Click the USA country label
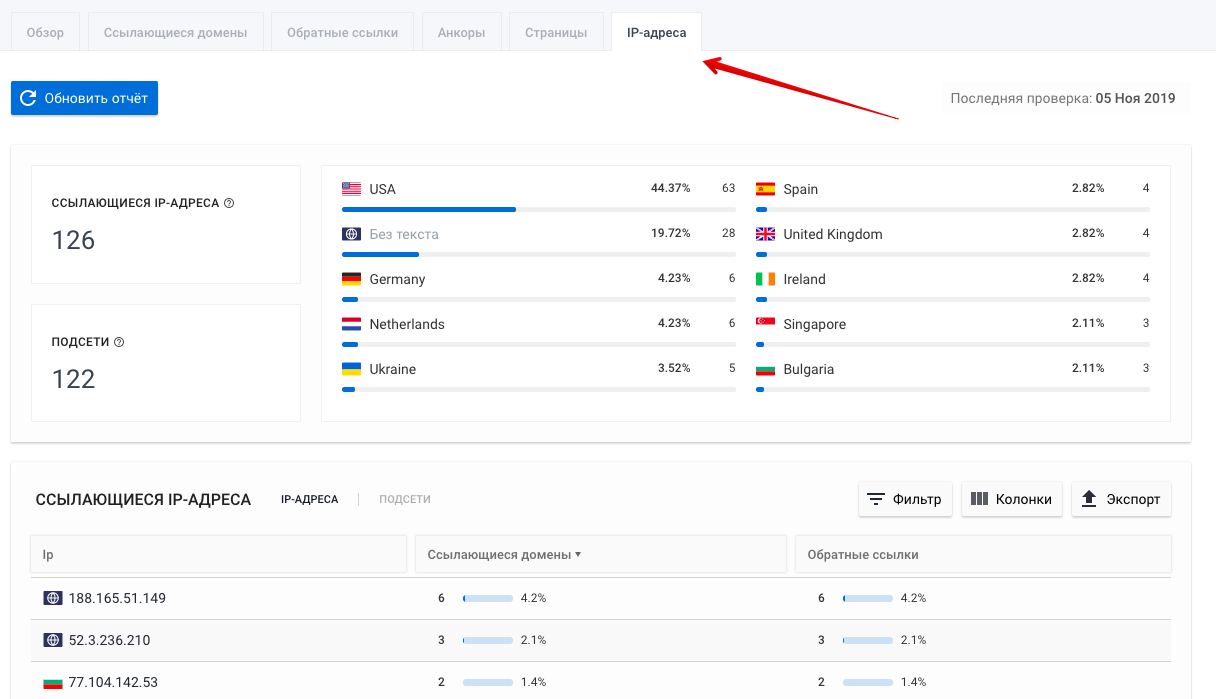 click(x=383, y=189)
